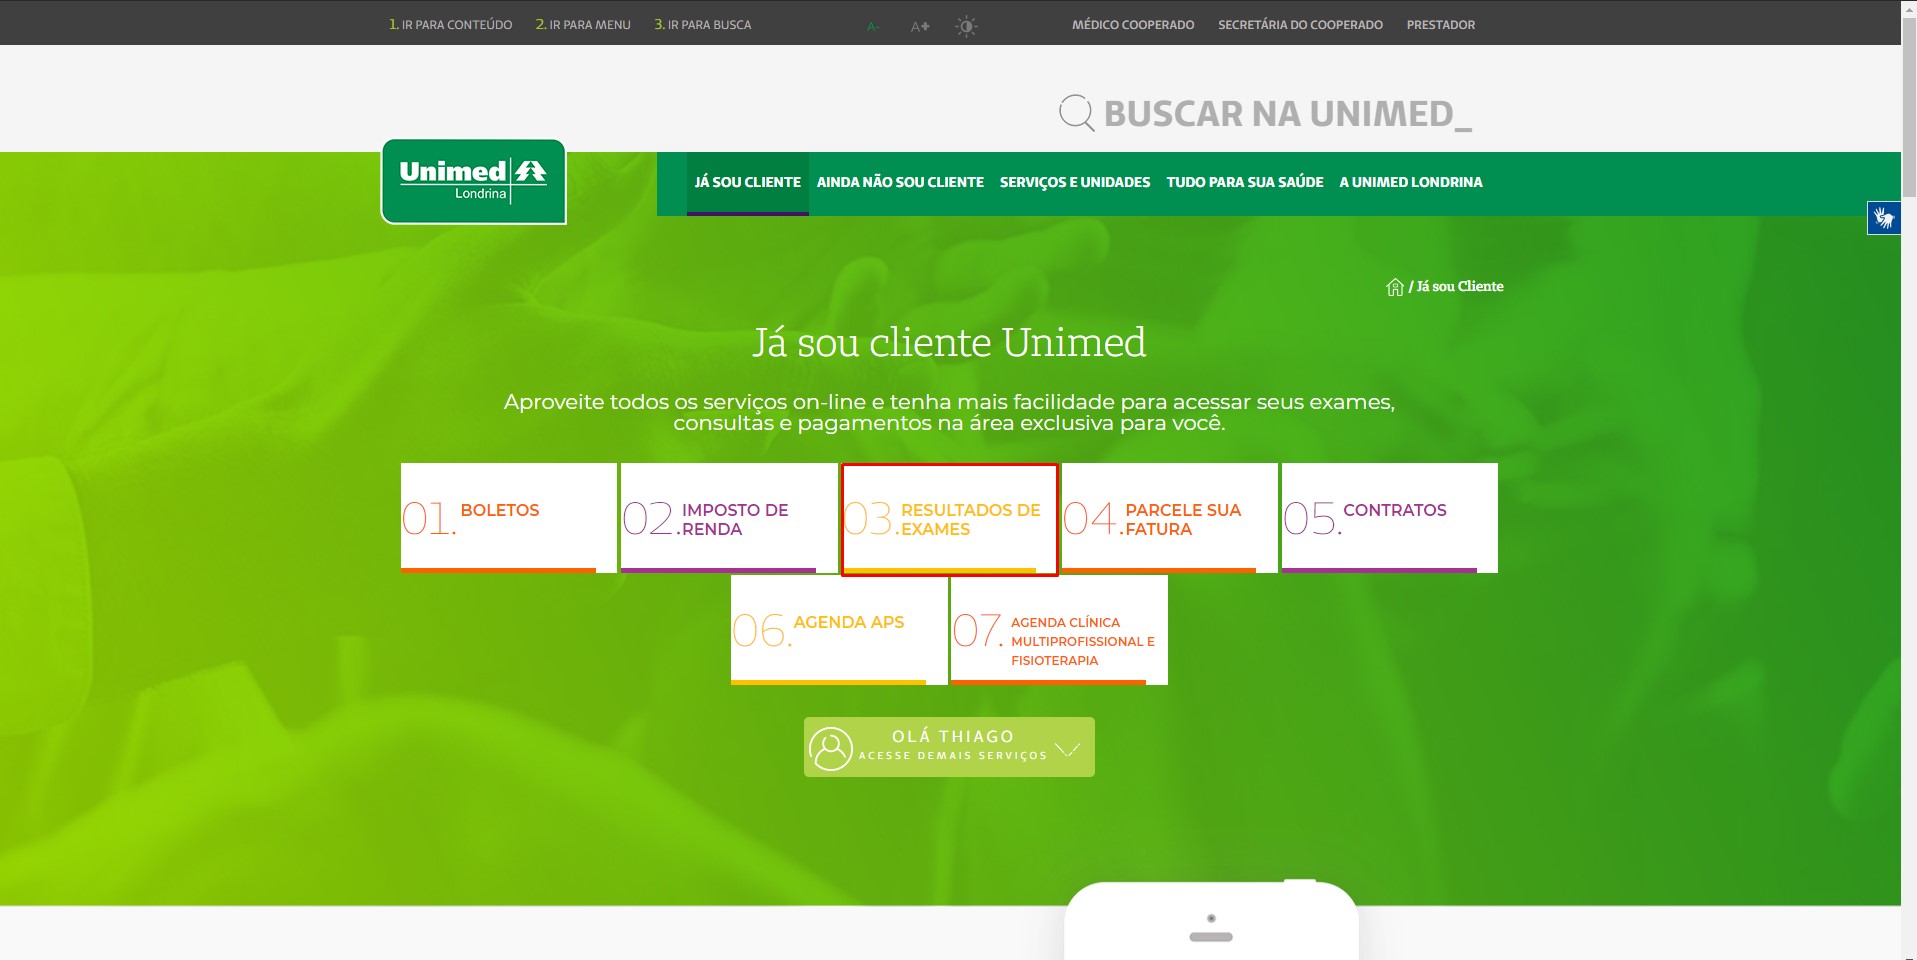
Task: Open the 07 Agenda Clínica Multiprofissional card
Action: tap(1059, 630)
